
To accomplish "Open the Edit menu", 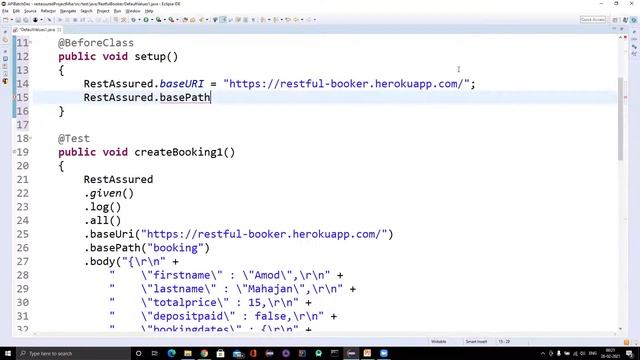I will pos(16,11).
